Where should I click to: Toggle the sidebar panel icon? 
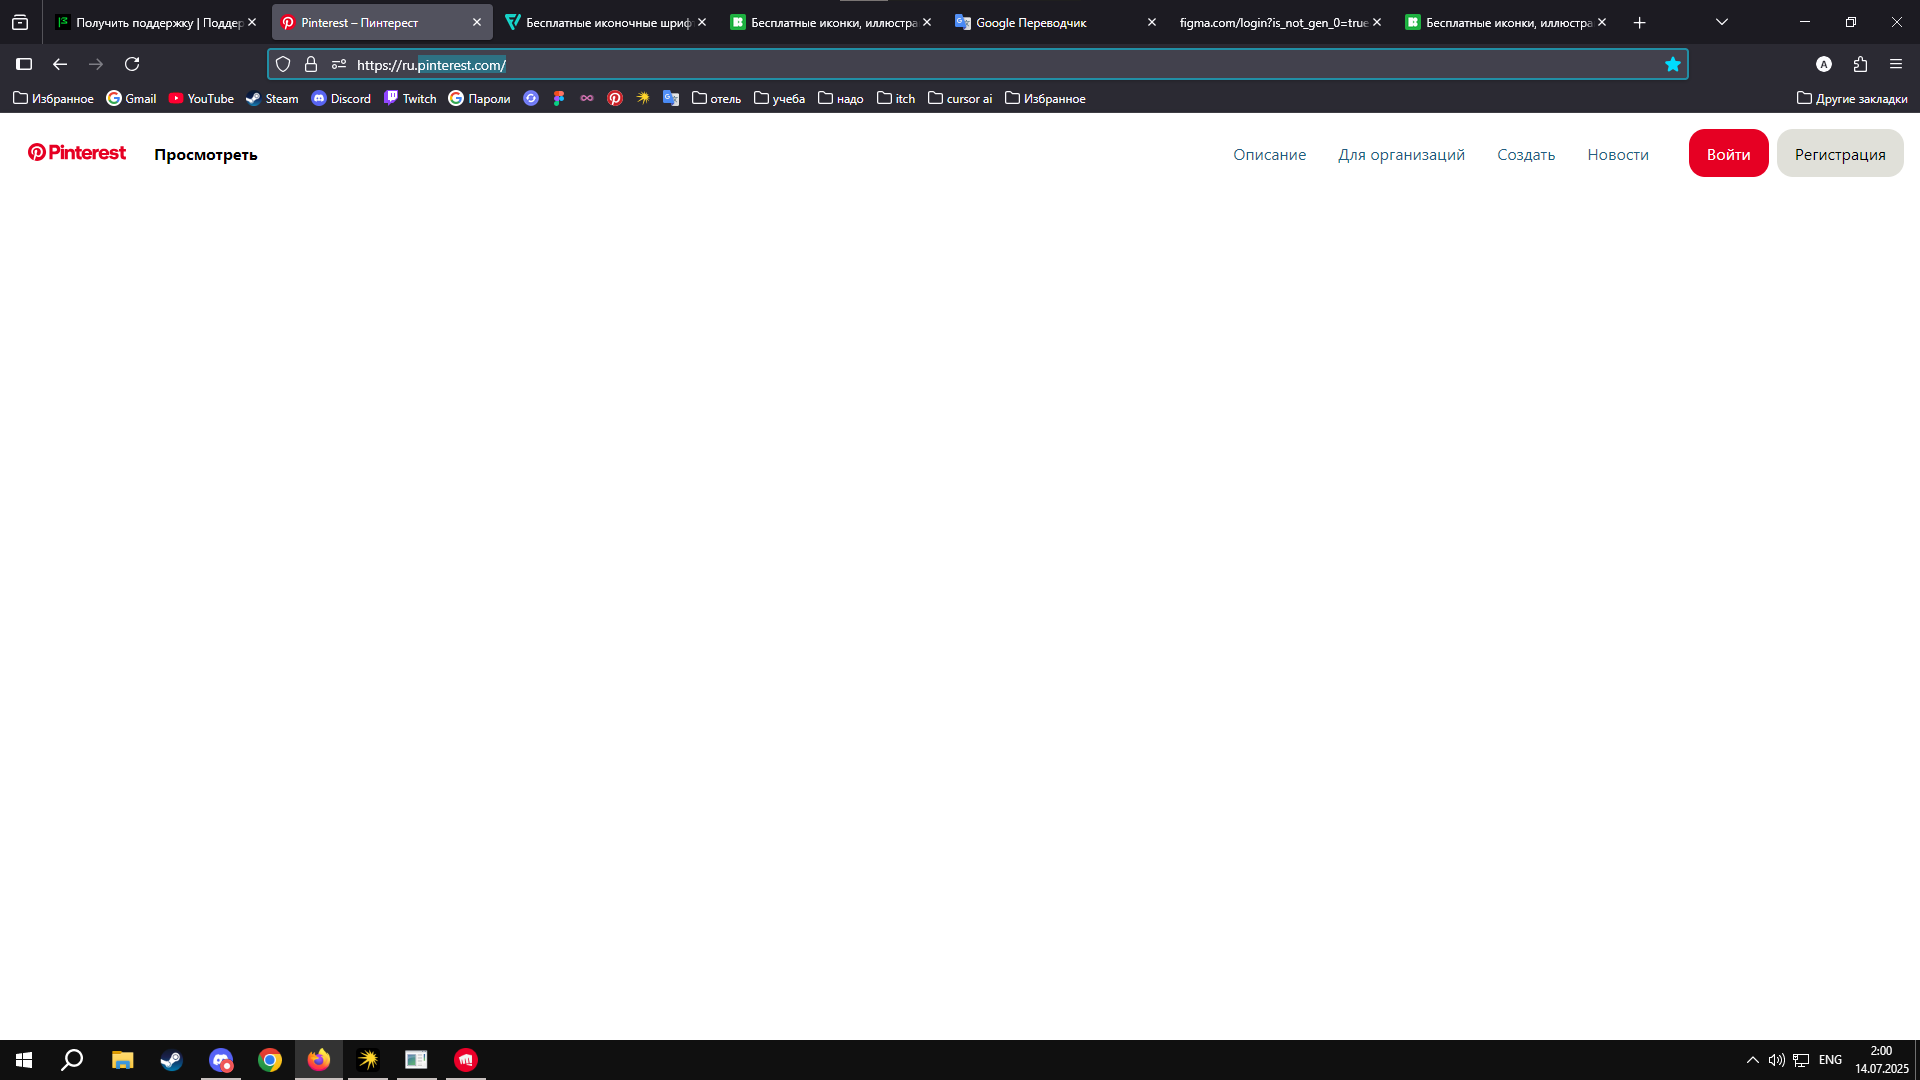pos(24,64)
